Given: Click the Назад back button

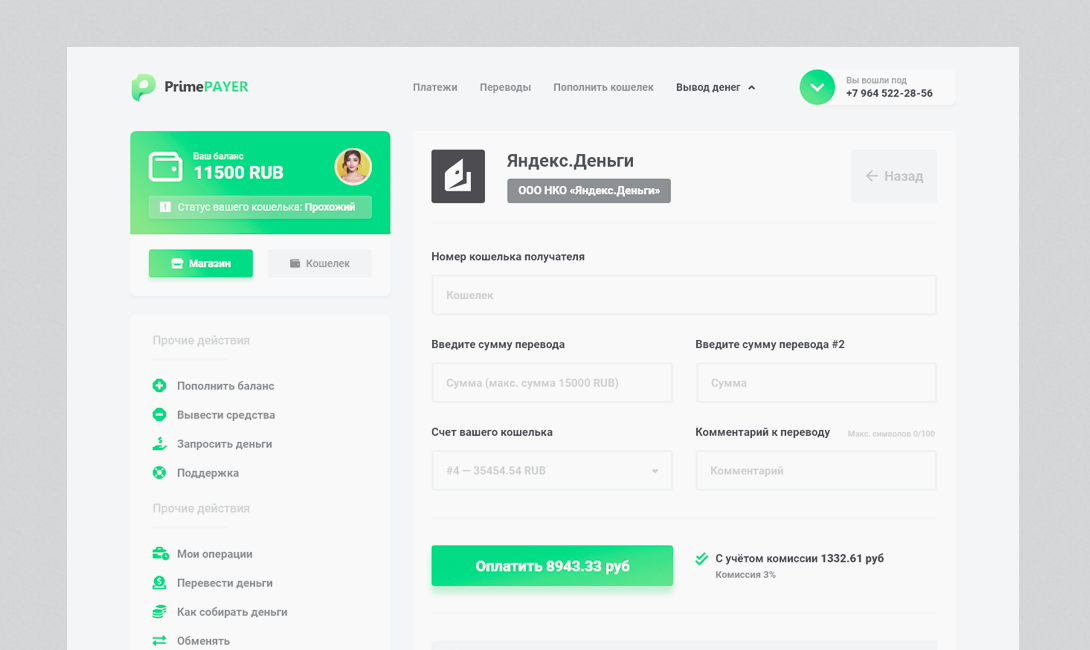Looking at the screenshot, I should [894, 177].
